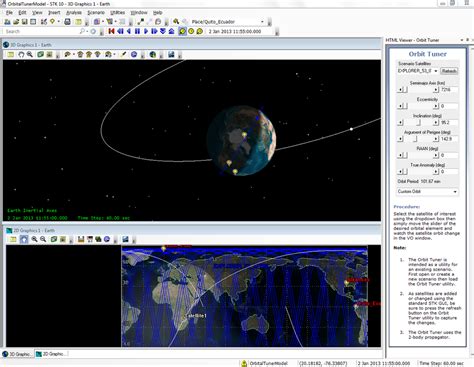Click the Semimajor Axis value field
474x367 pixels.
pos(449,90)
